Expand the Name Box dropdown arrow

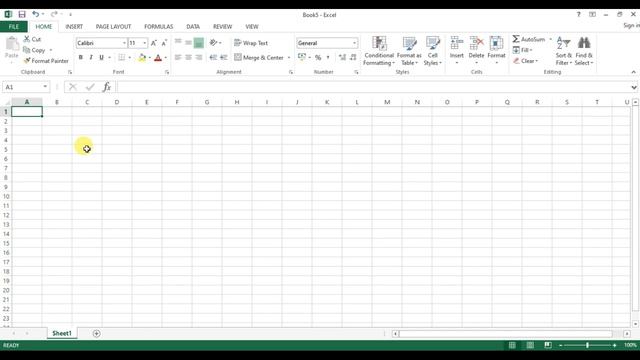click(45, 87)
